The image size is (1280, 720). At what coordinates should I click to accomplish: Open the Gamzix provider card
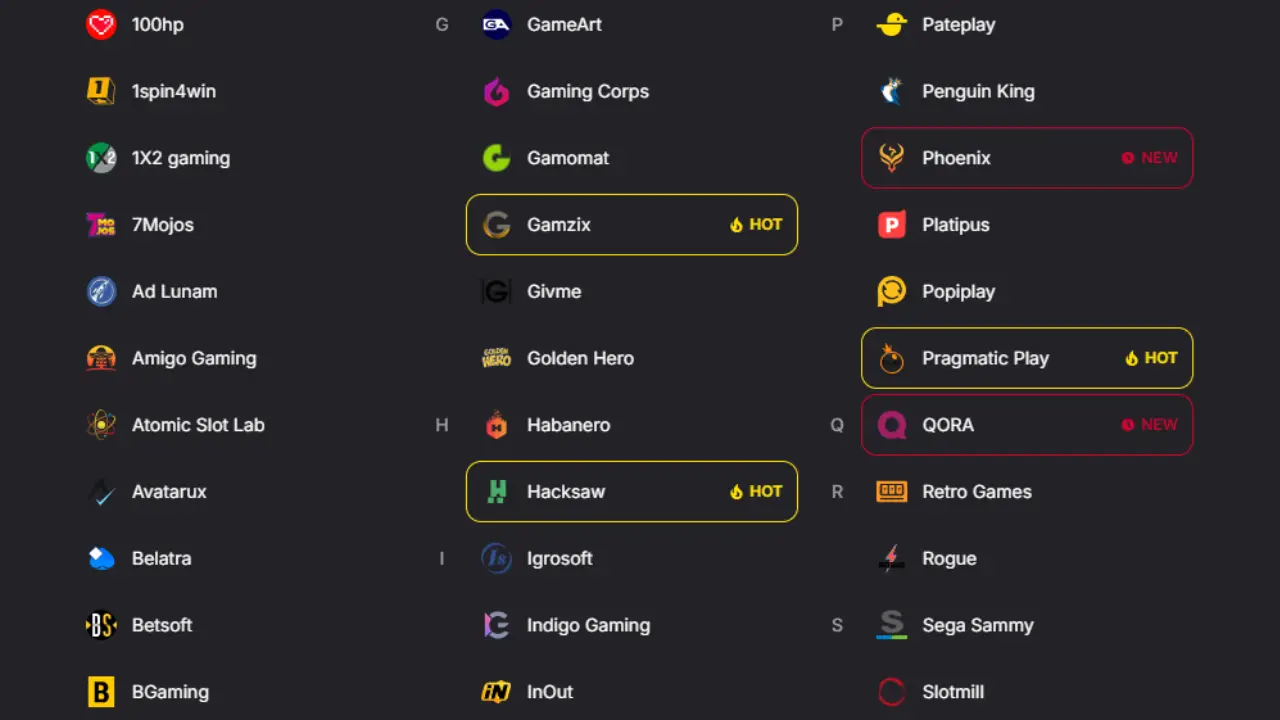[631, 225]
